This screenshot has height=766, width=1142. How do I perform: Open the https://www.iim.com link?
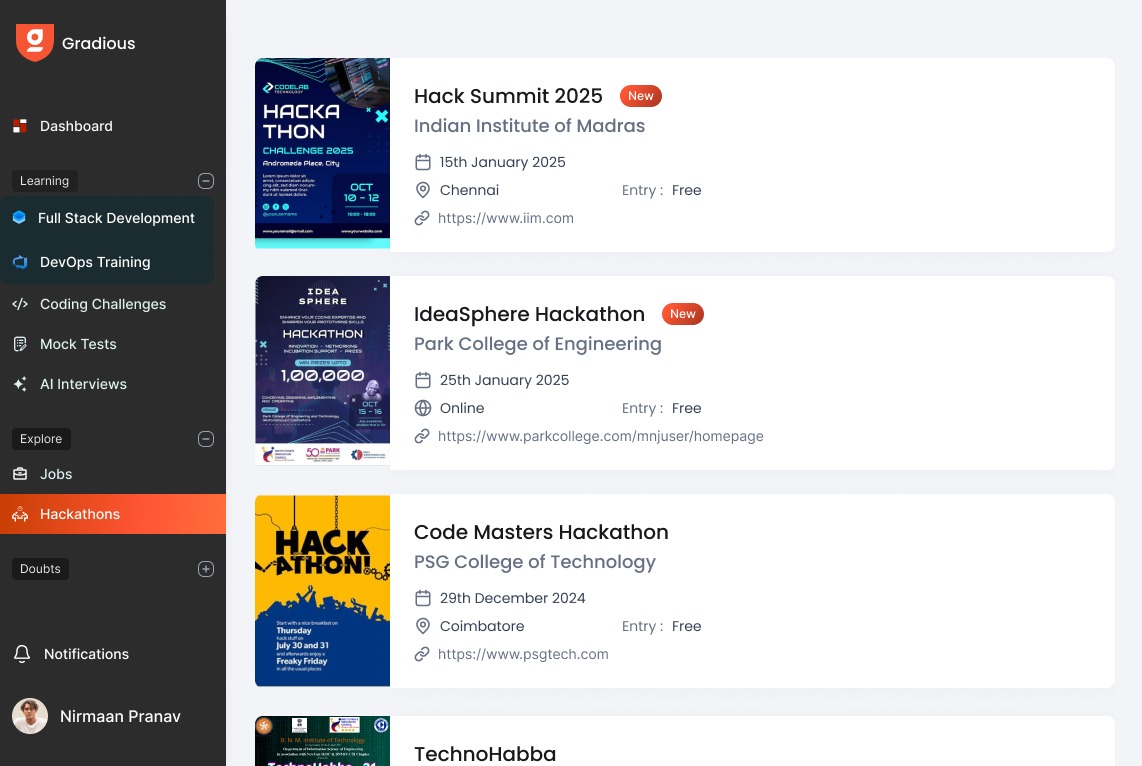pyautogui.click(x=505, y=218)
